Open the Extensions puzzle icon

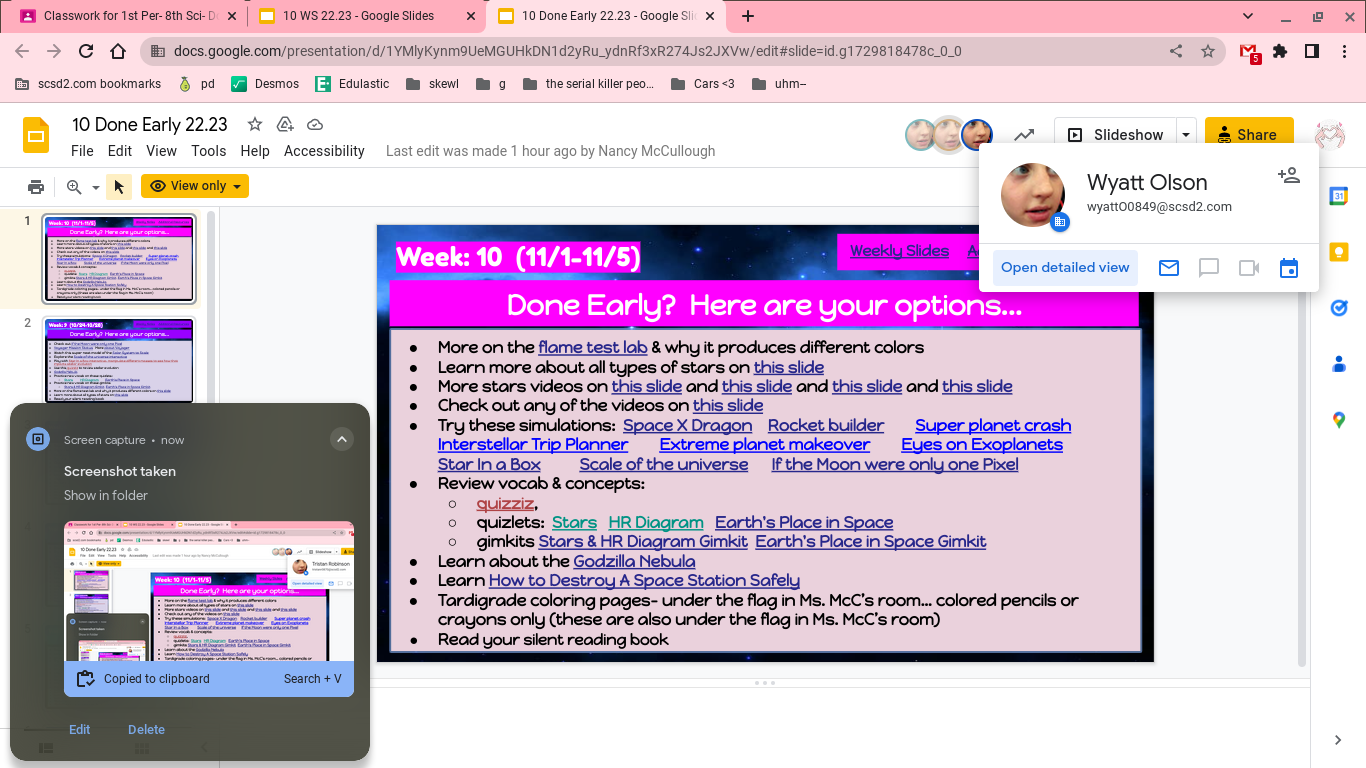point(1280,51)
